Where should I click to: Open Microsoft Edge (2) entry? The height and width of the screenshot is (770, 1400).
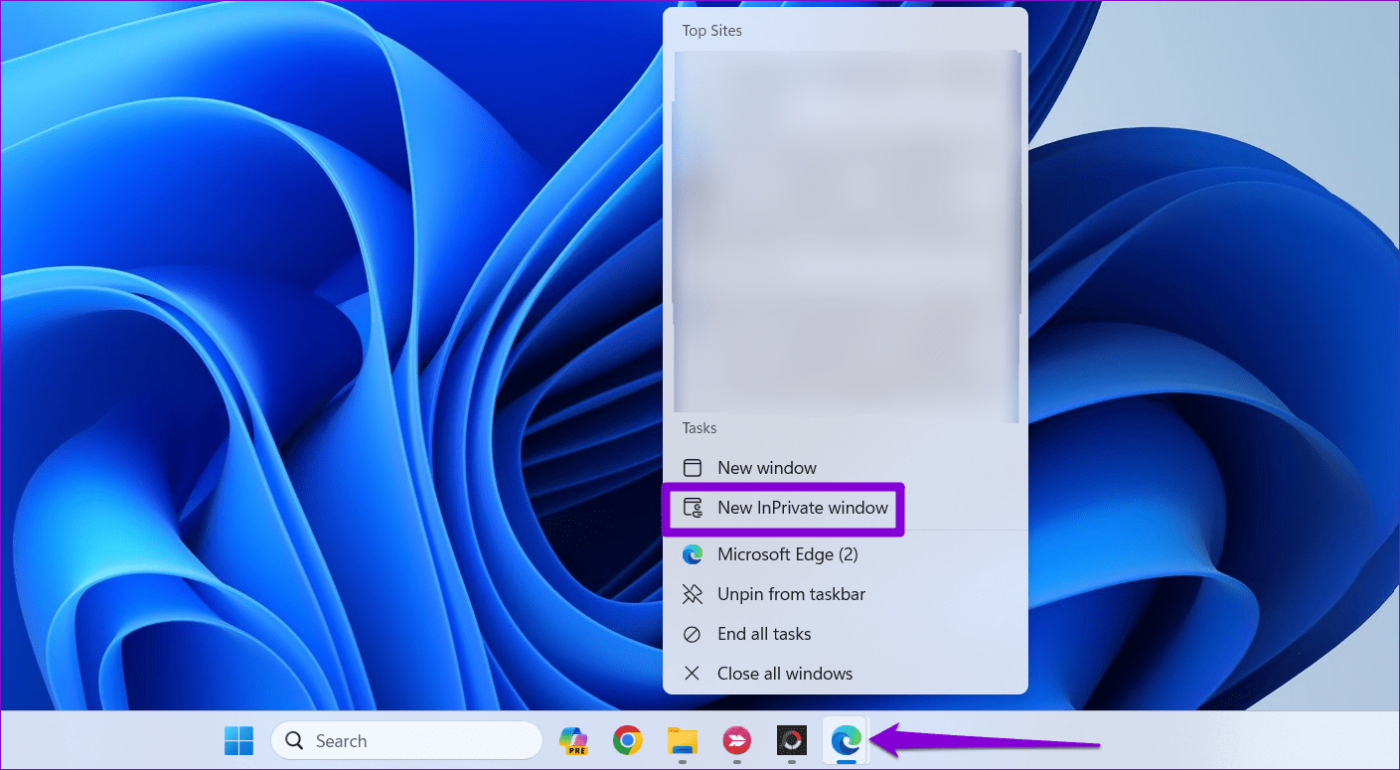[845, 554]
